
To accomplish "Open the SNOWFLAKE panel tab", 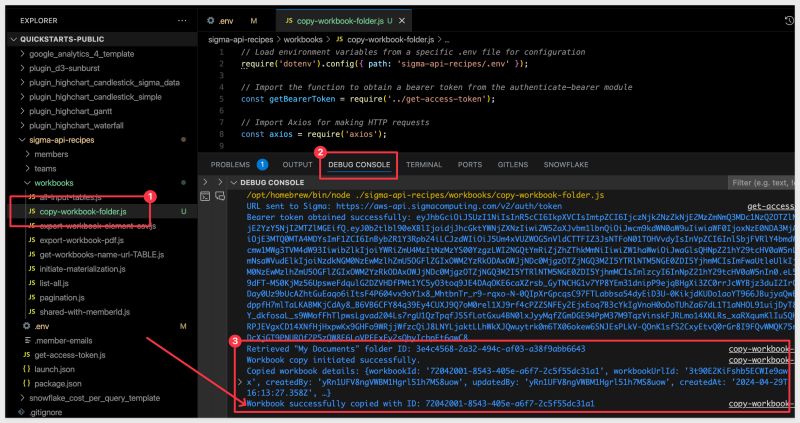I will click(x=566, y=164).
